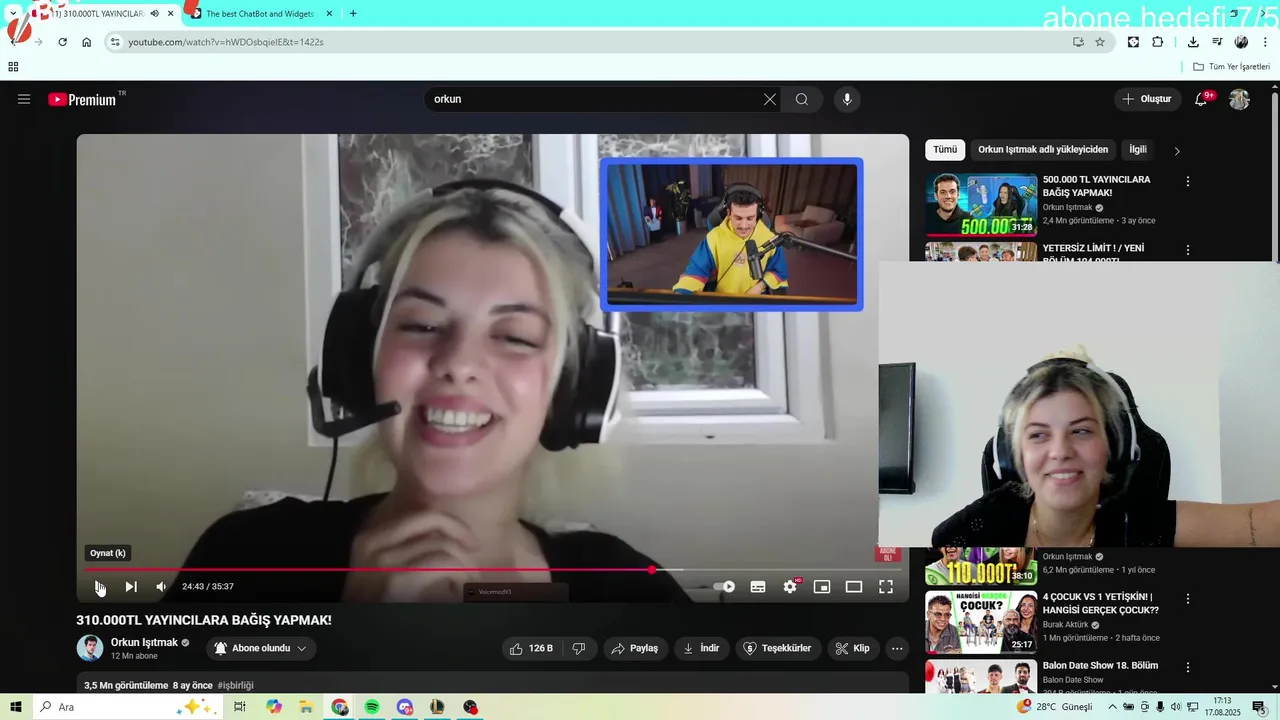Image resolution: width=1280 pixels, height=720 pixels.
Task: Open Chrome extensions puzzle icon
Action: (1158, 42)
